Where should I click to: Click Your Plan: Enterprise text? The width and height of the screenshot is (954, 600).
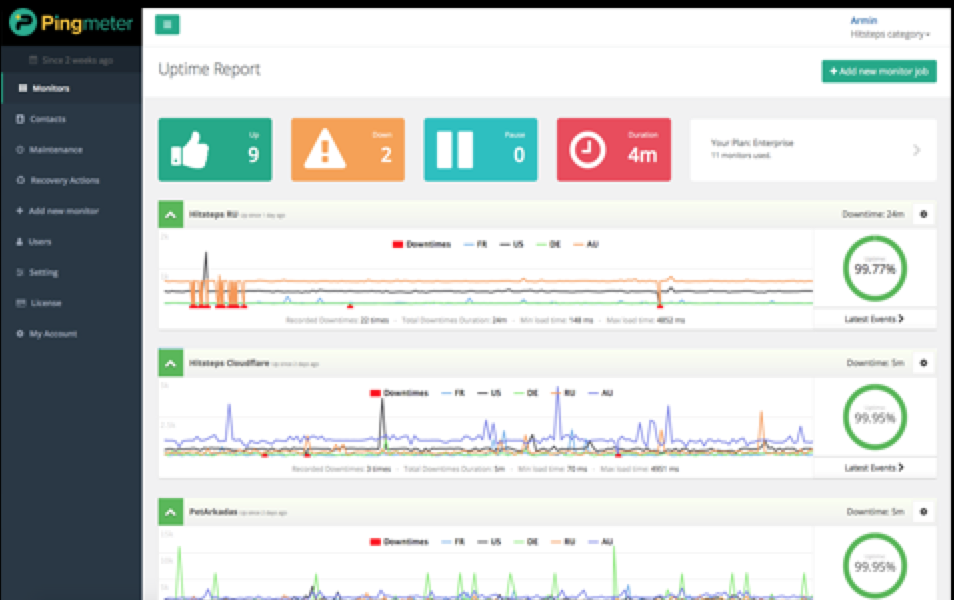click(x=752, y=143)
